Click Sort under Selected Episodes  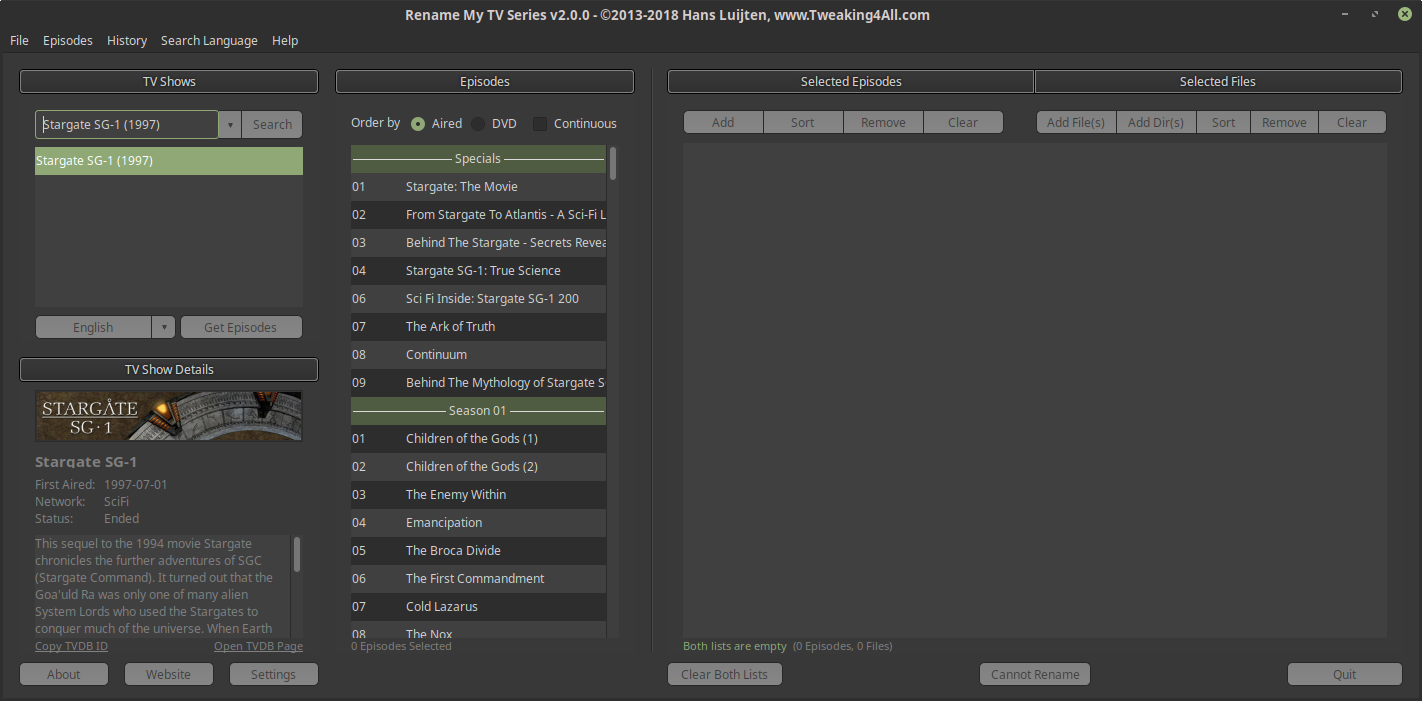[x=803, y=122]
